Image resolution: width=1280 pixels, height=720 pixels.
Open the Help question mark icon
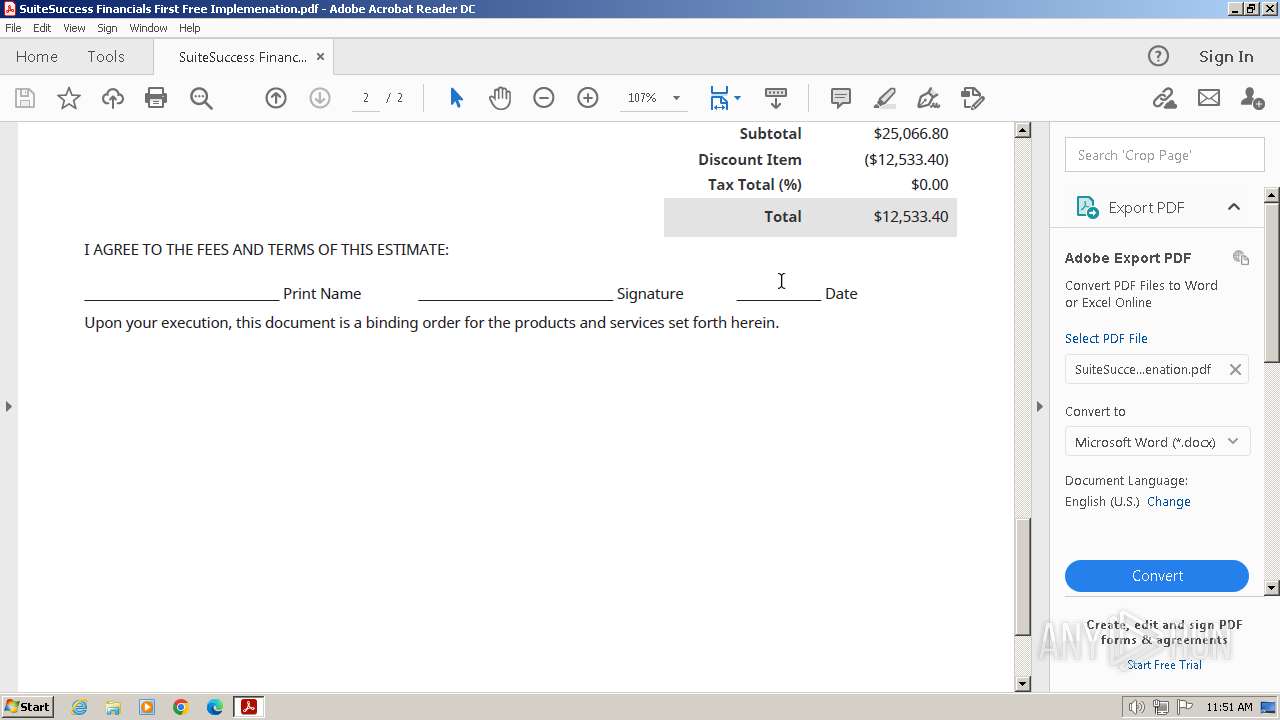click(1158, 56)
